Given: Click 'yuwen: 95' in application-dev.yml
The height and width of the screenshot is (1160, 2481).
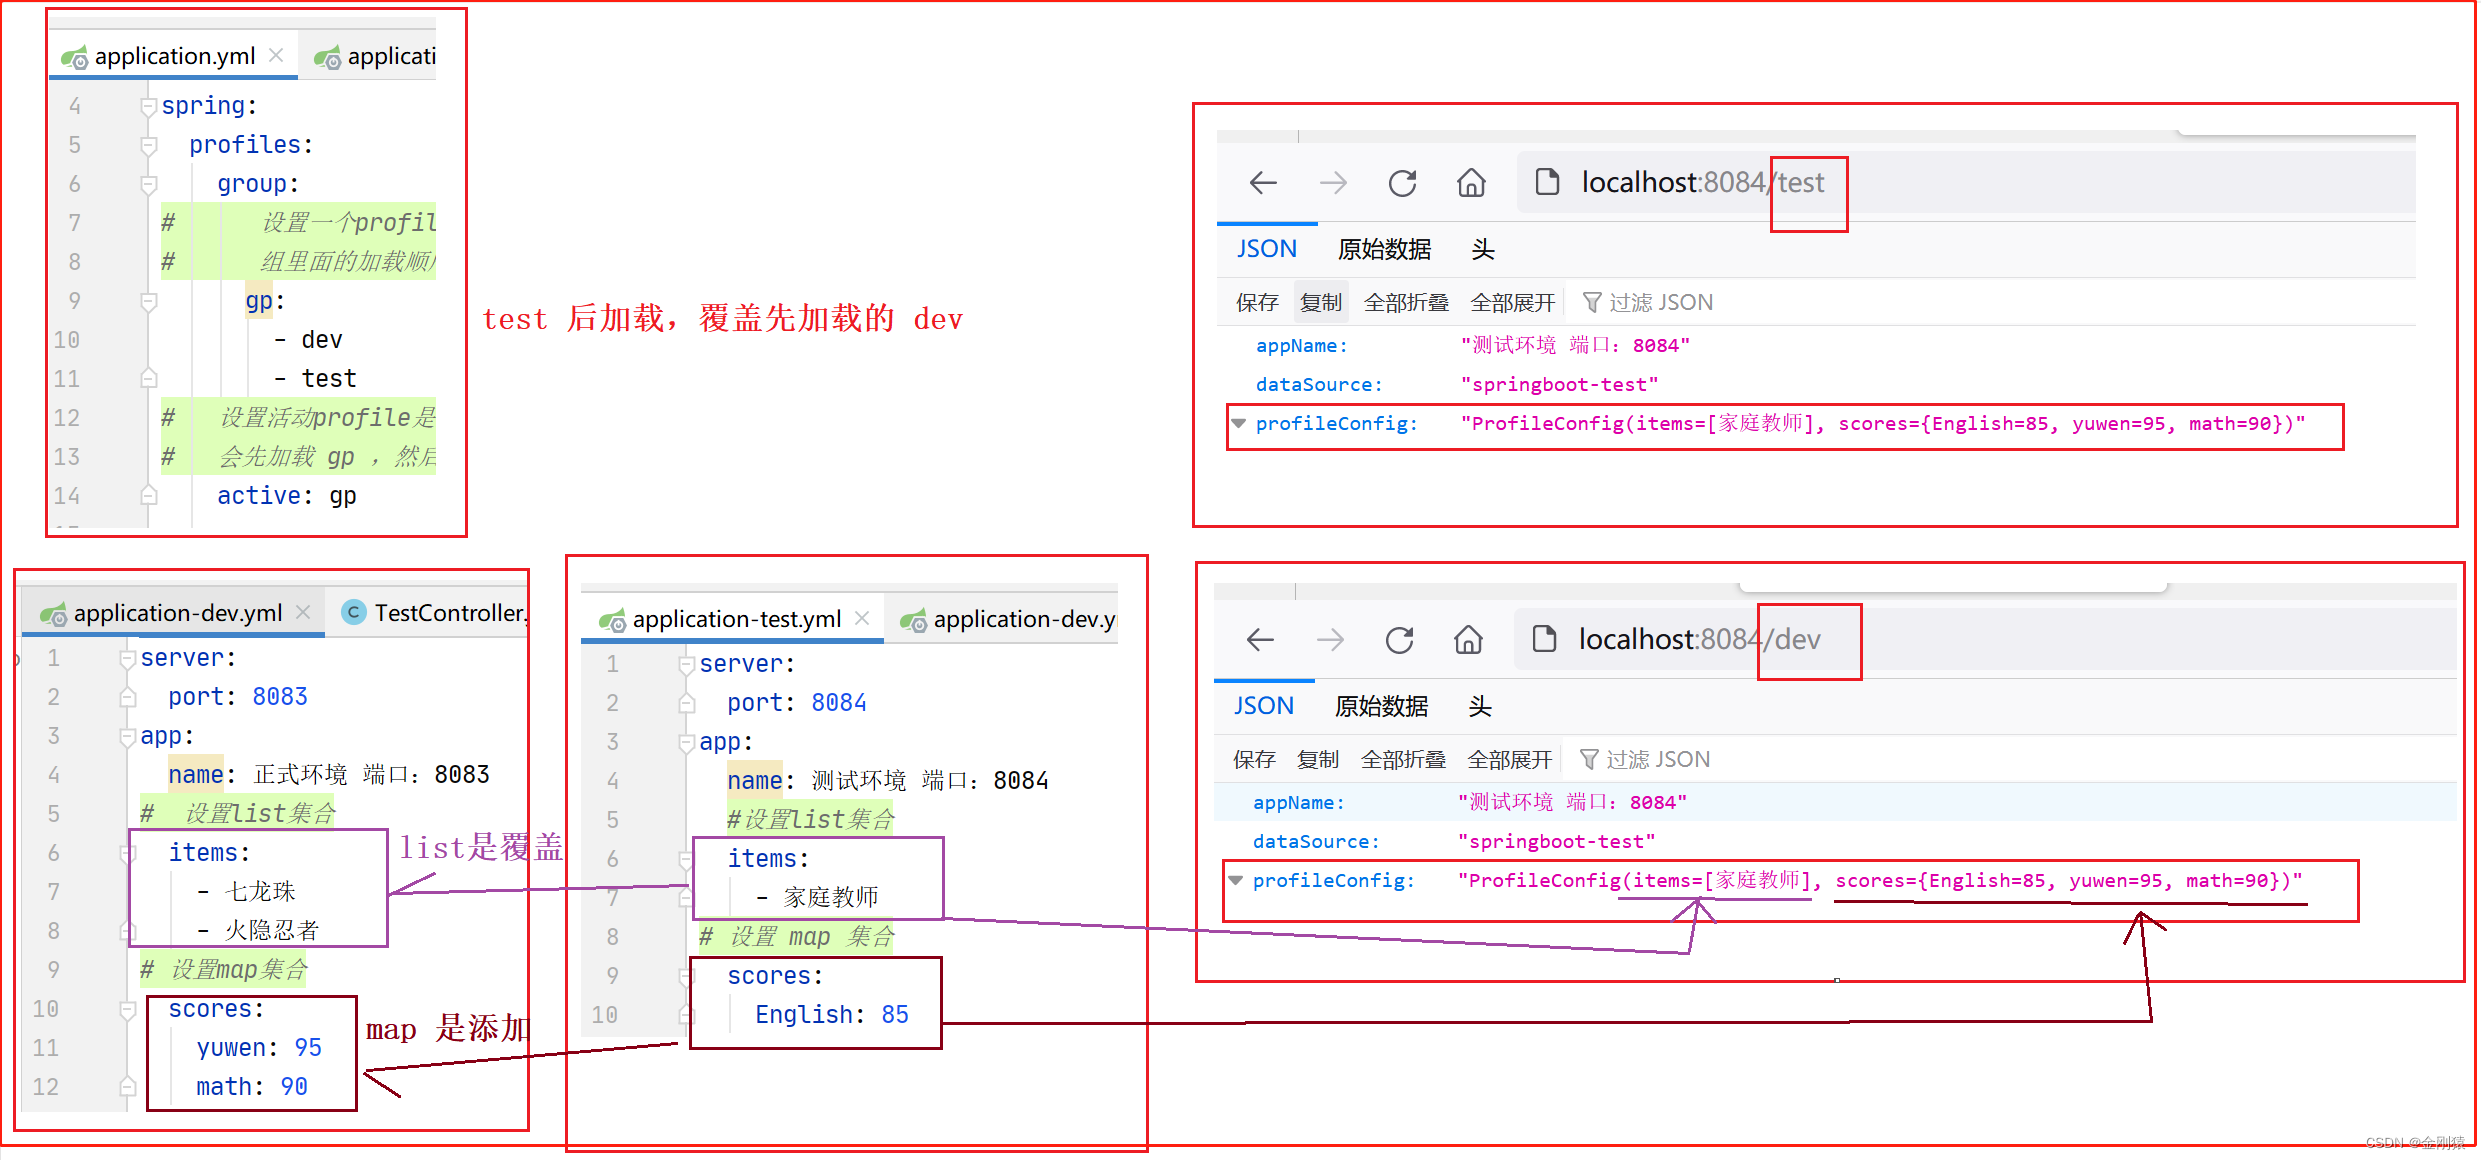Looking at the screenshot, I should [x=259, y=1048].
